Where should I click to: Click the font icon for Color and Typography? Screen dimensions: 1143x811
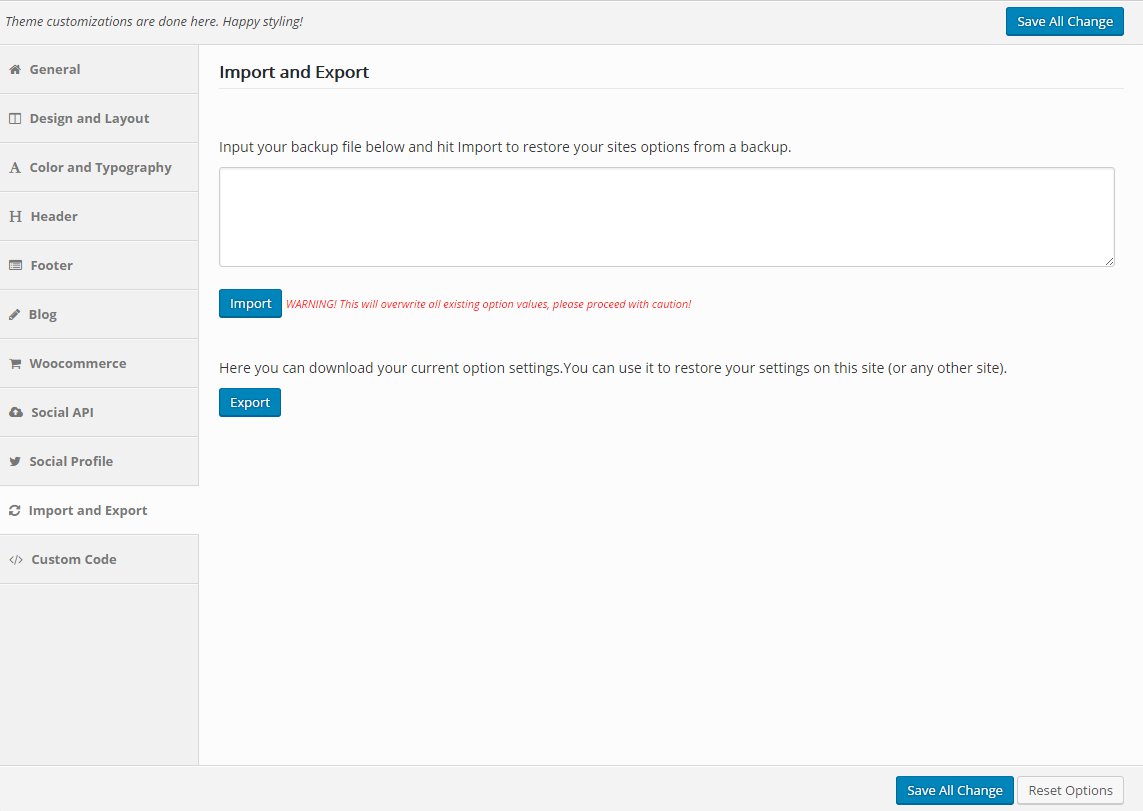tap(15, 168)
